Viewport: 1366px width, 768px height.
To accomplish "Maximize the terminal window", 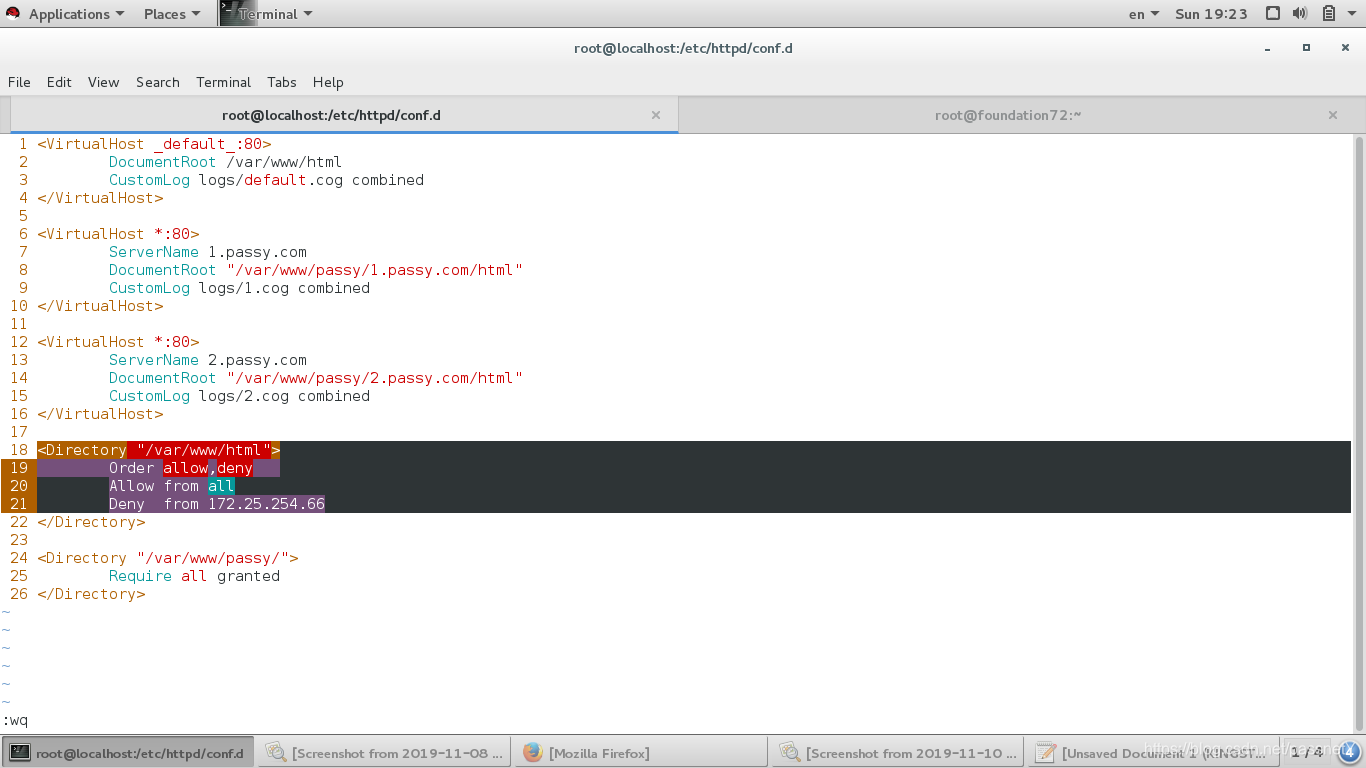I will (x=1306, y=48).
